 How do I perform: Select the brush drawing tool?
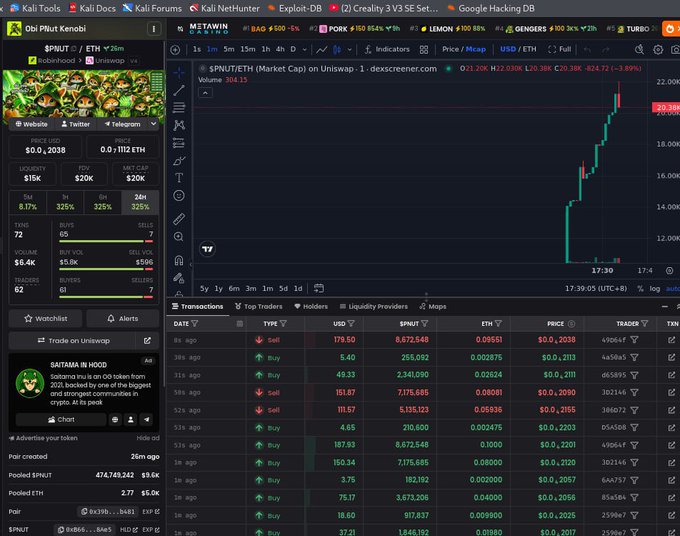179,161
